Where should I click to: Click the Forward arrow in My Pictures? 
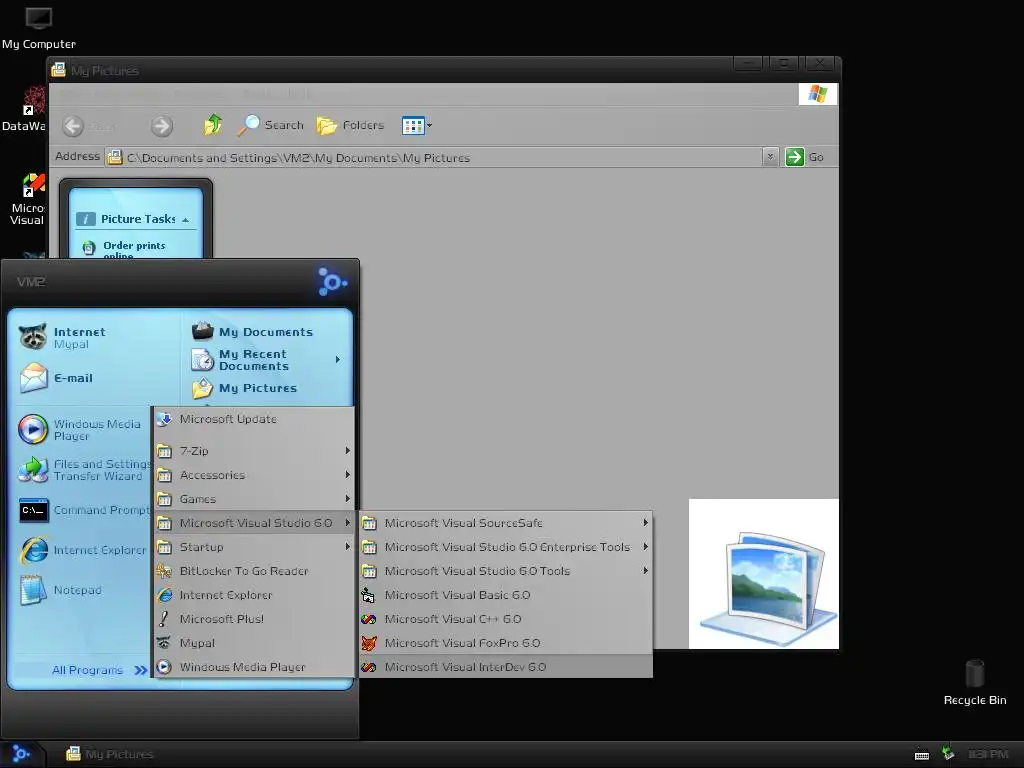[161, 125]
